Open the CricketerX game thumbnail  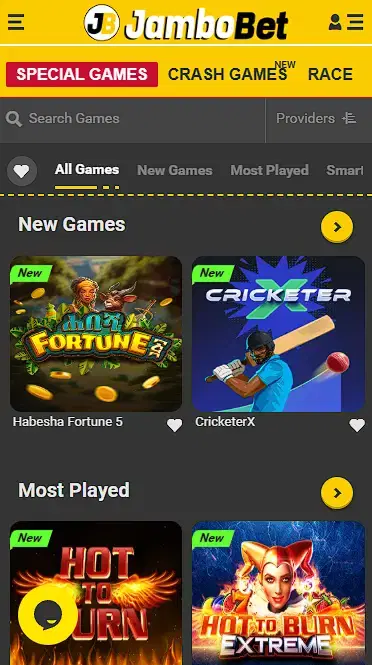(278, 334)
